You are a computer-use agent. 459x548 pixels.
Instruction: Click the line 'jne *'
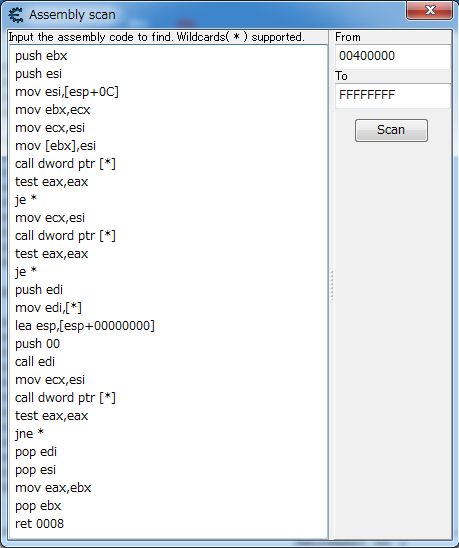coord(29,434)
